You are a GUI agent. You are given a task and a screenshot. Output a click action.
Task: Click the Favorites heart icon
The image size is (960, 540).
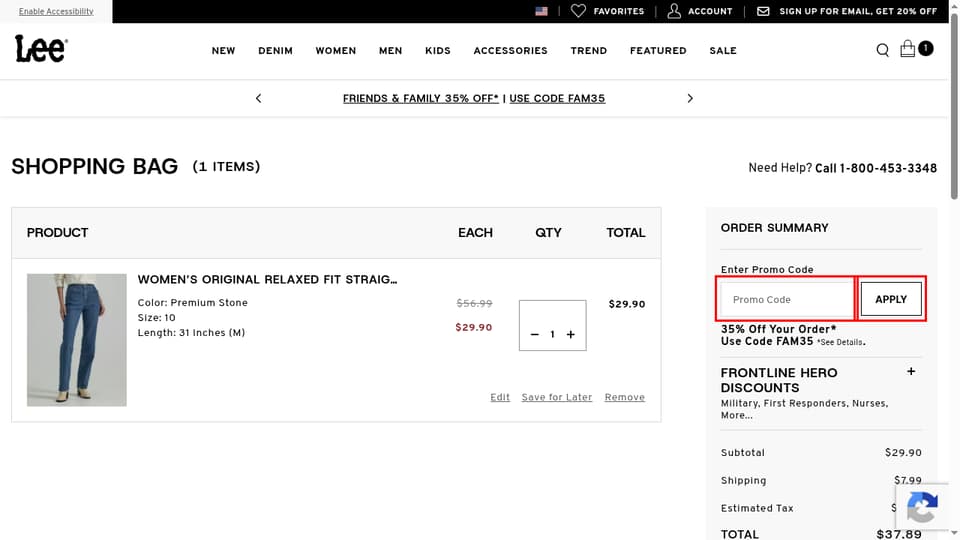coord(578,11)
